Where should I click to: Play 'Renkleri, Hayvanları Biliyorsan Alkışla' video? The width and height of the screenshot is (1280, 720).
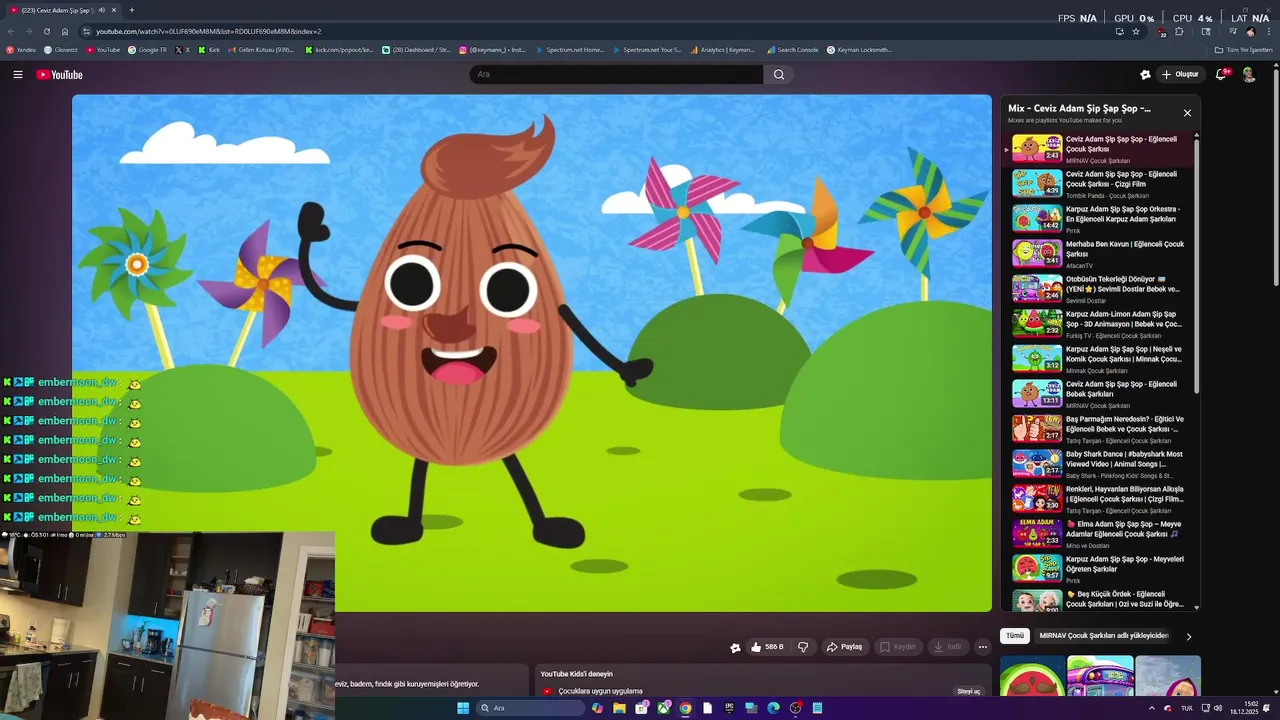[x=1098, y=498]
